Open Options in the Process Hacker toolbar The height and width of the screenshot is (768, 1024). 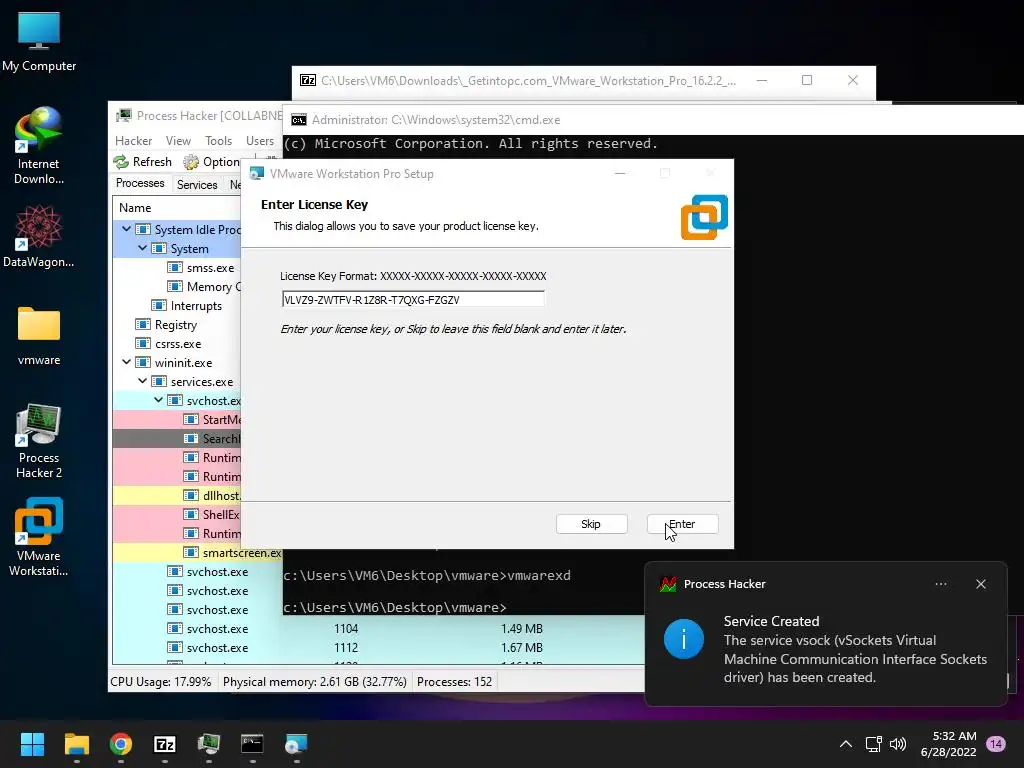coord(212,161)
